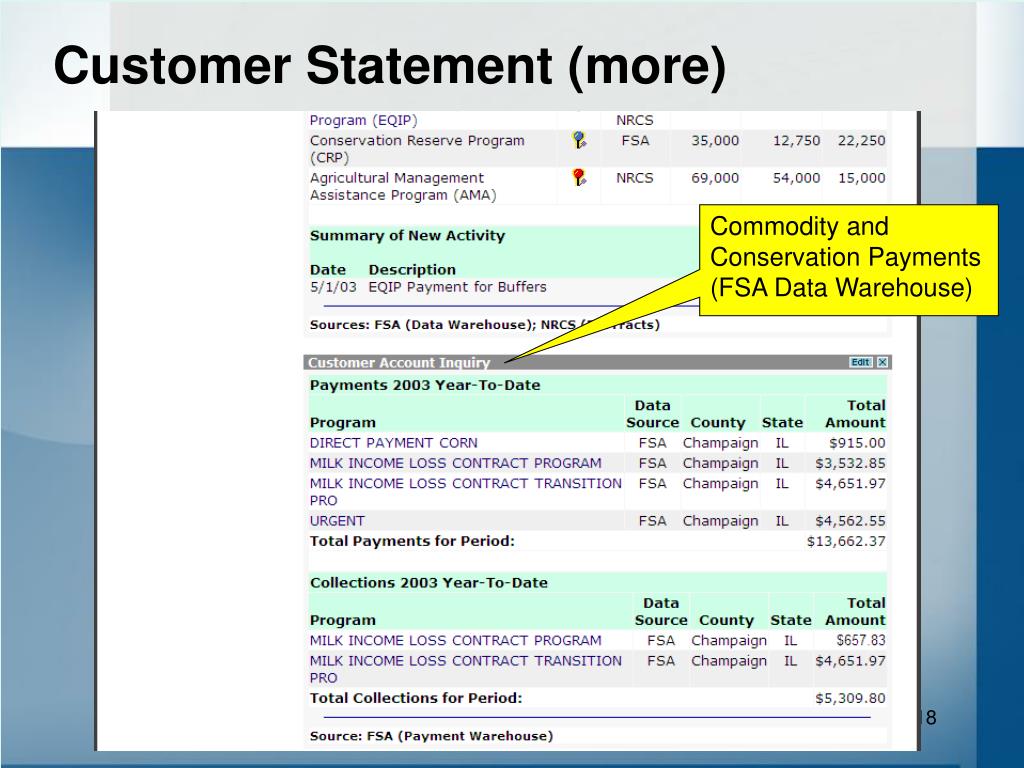Select the $657.83 collection amount

(861, 641)
